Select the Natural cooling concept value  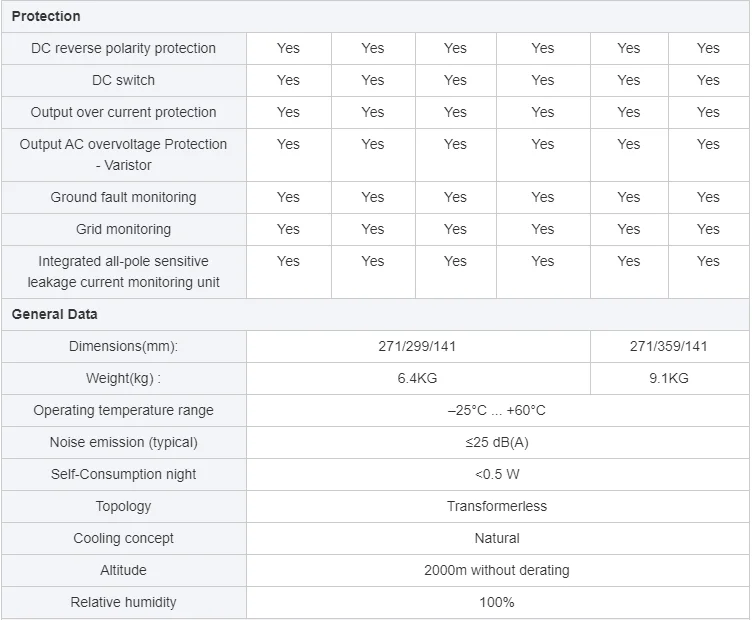coord(496,538)
